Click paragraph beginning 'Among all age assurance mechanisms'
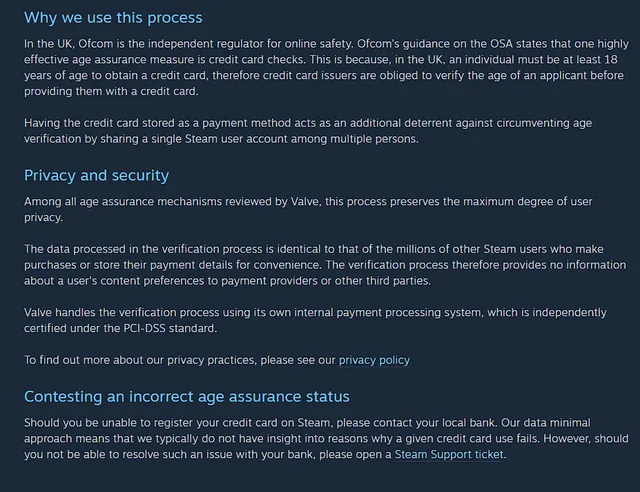The width and height of the screenshot is (640, 492). (x=308, y=209)
